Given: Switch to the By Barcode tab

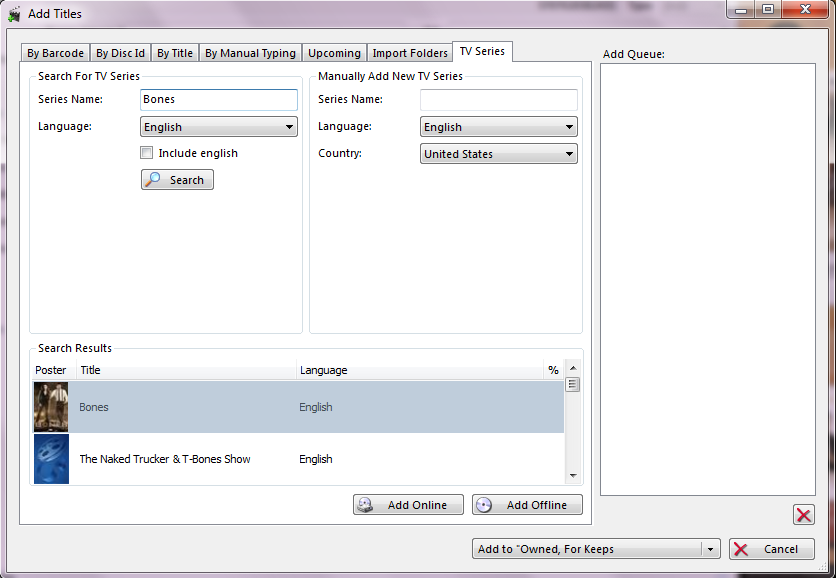Looking at the screenshot, I should tap(55, 53).
